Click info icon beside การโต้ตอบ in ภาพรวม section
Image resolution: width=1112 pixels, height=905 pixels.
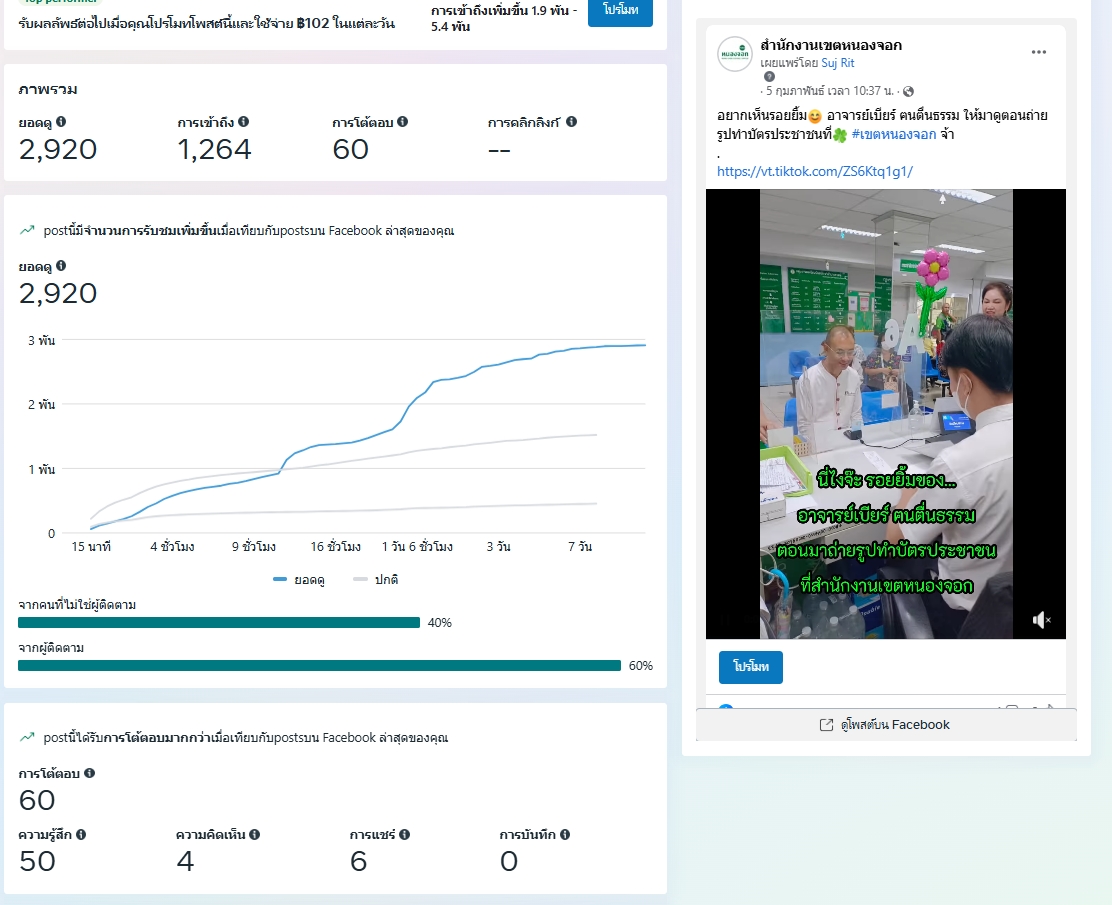click(x=403, y=122)
